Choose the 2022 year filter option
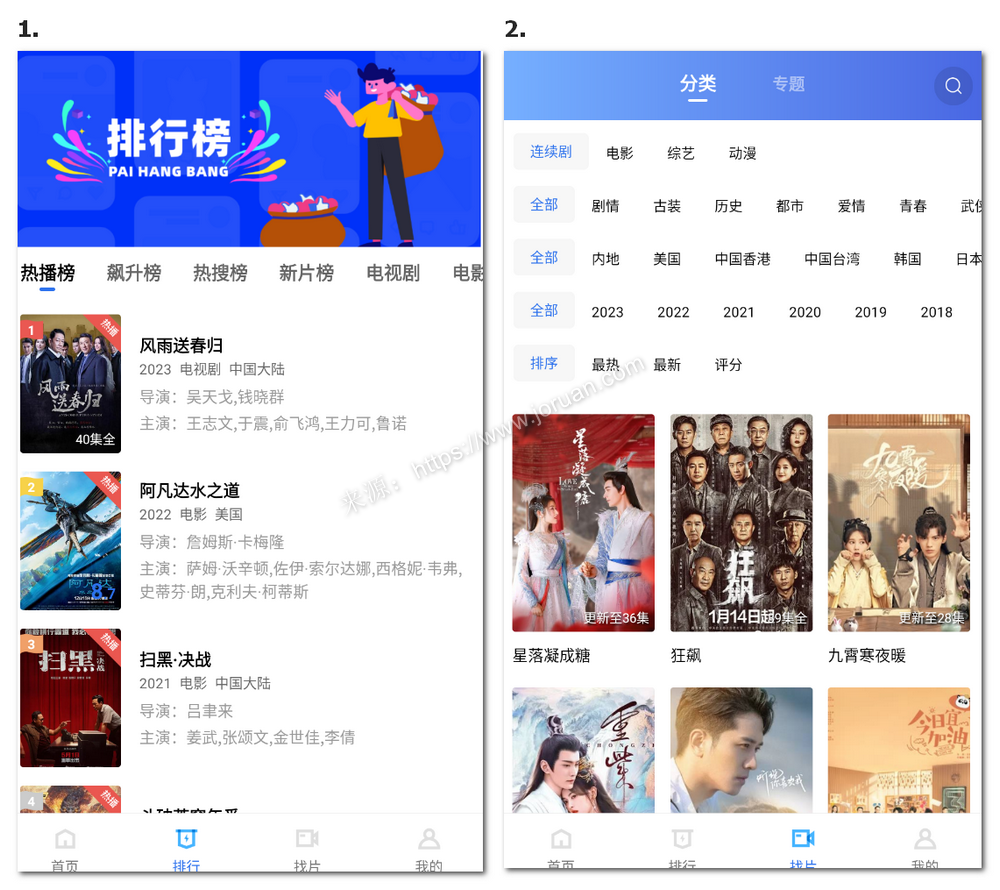Image resolution: width=1000 pixels, height=890 pixels. pos(673,312)
